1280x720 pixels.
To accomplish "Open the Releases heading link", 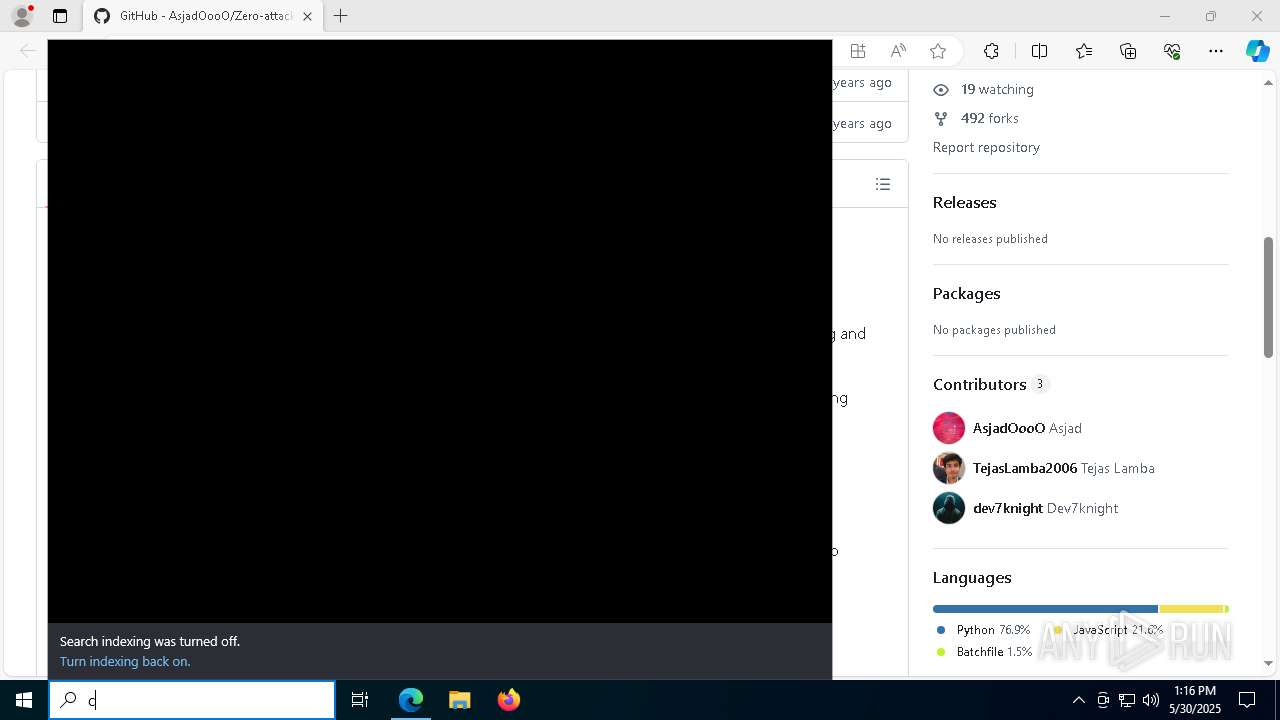I will [964, 202].
